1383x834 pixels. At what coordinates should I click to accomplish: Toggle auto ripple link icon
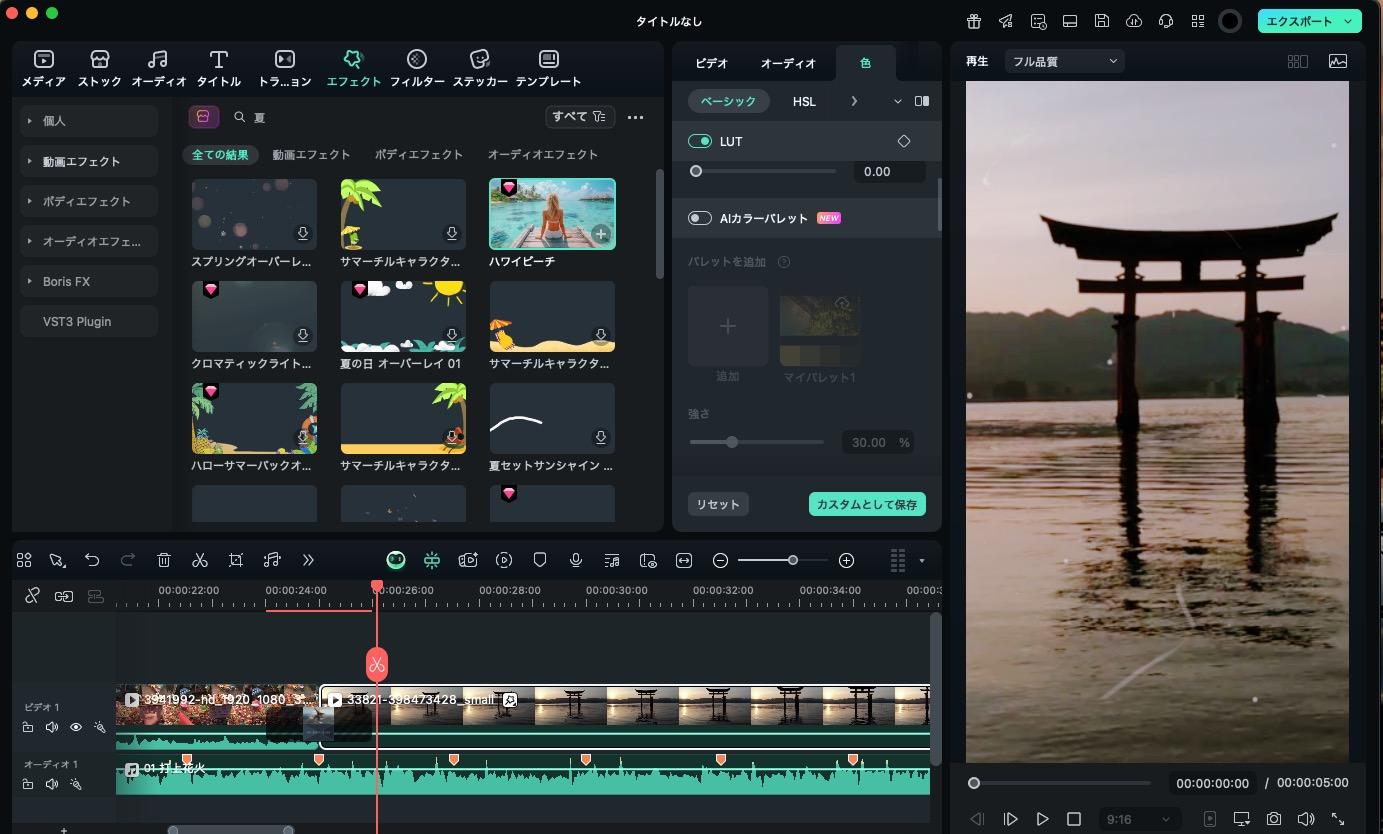click(x=64, y=596)
